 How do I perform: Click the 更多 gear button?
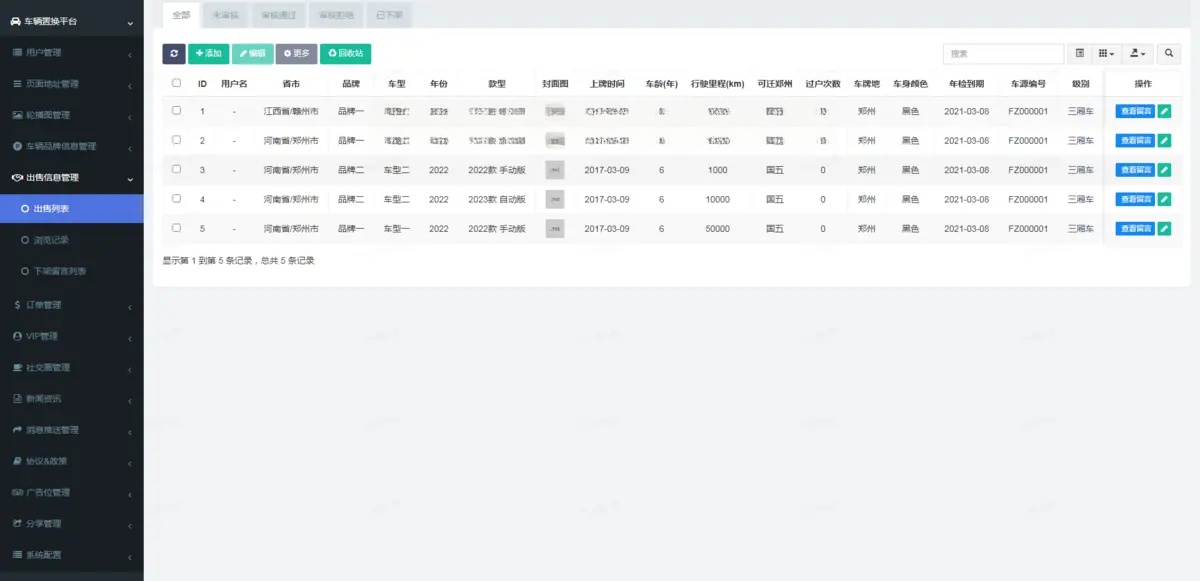click(296, 54)
